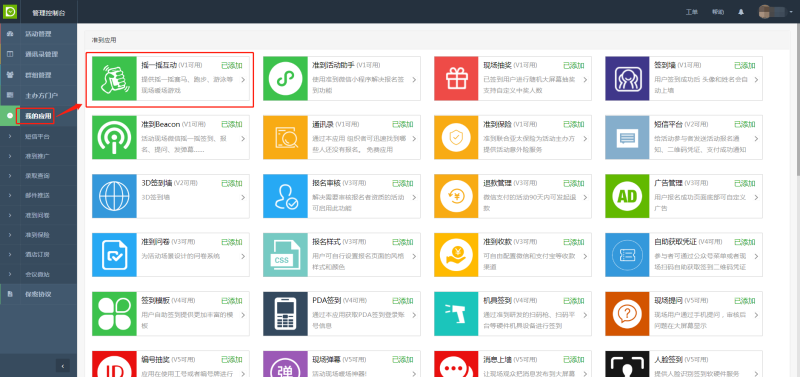Viewport: 800px width, 377px height.
Task: Open the 签到模板 four-leaf icon
Action: [x=114, y=314]
